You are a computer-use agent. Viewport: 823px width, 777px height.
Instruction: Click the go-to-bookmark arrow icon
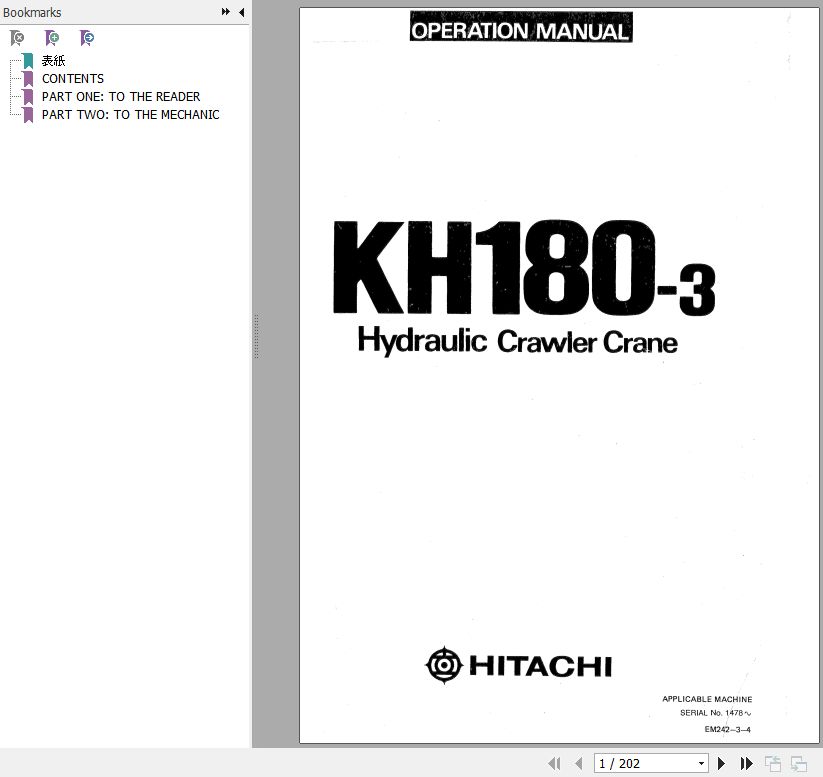(87, 38)
